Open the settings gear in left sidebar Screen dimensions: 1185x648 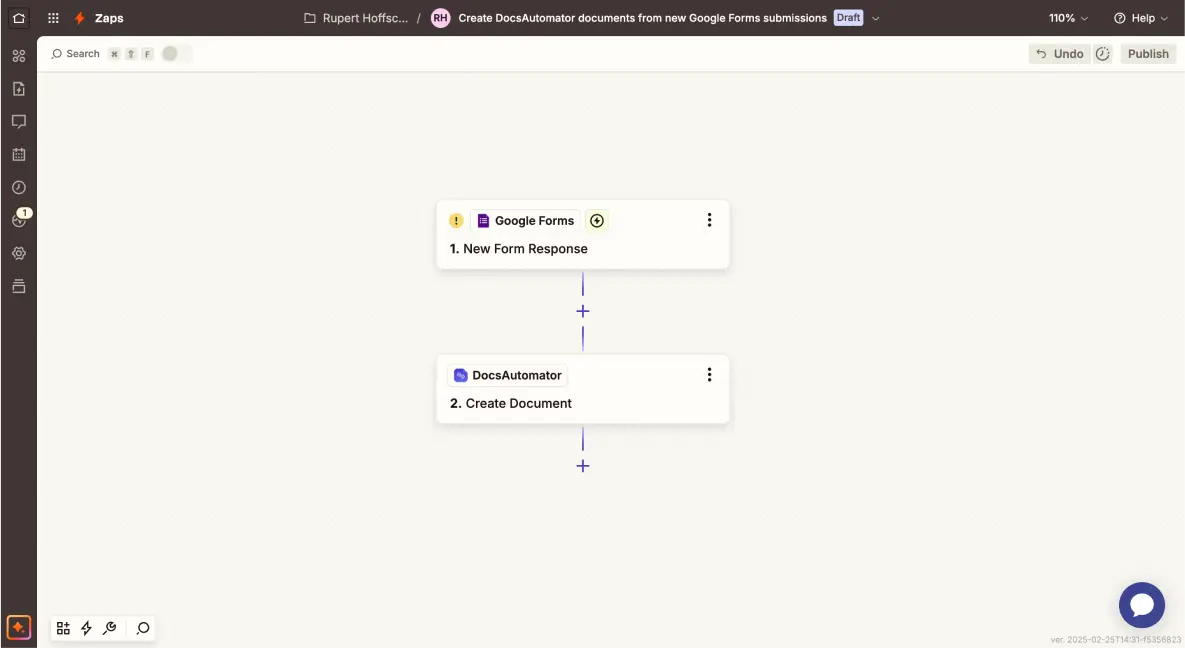(18, 254)
